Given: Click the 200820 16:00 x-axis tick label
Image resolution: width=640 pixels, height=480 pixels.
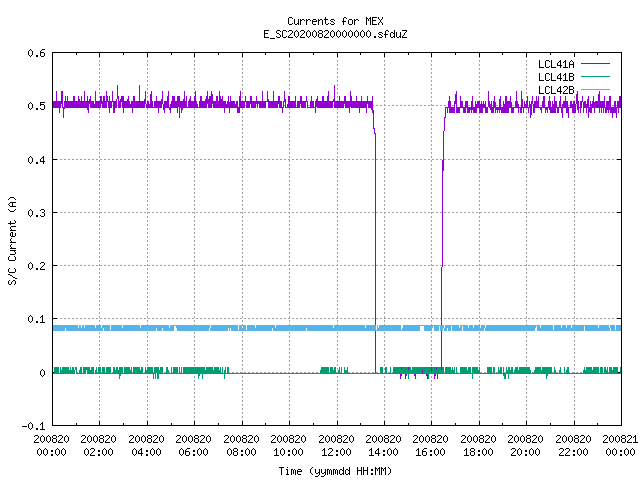Looking at the screenshot, I should pos(430,446).
